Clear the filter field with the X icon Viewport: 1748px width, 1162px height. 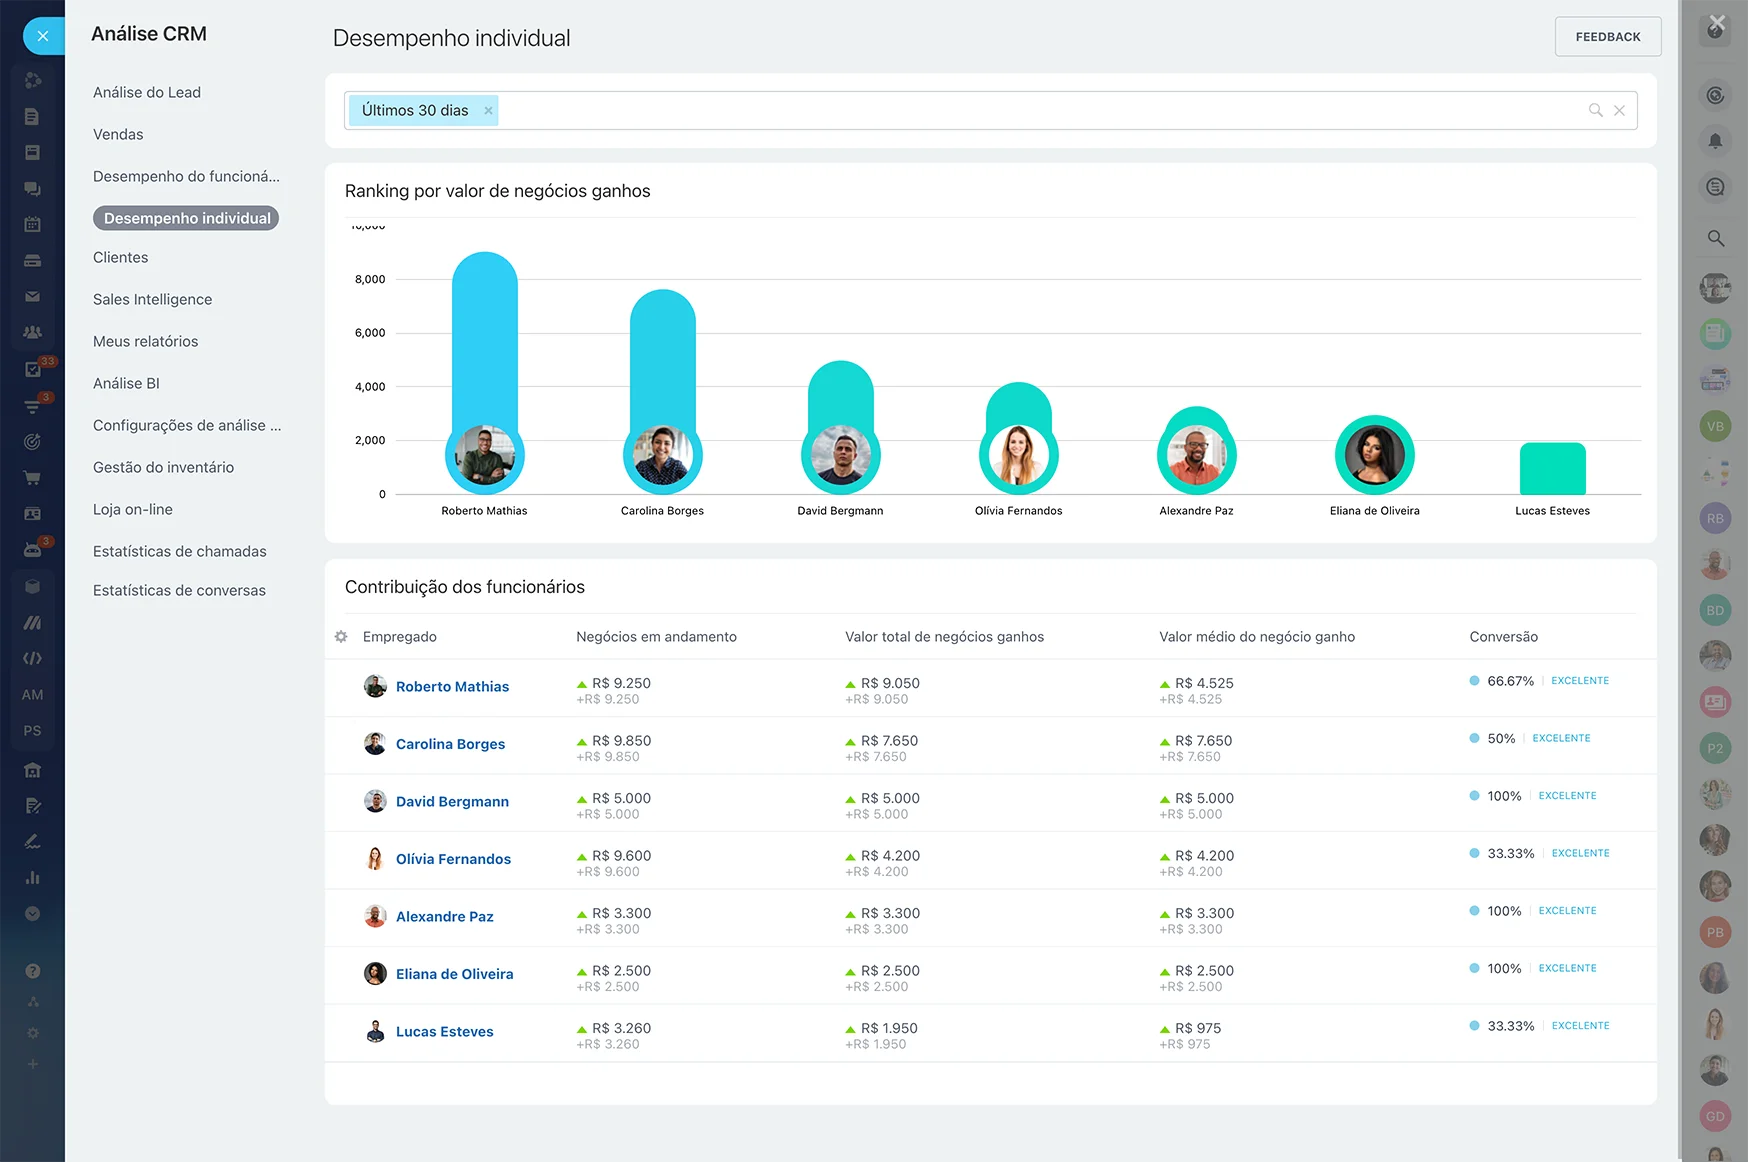coord(1619,110)
